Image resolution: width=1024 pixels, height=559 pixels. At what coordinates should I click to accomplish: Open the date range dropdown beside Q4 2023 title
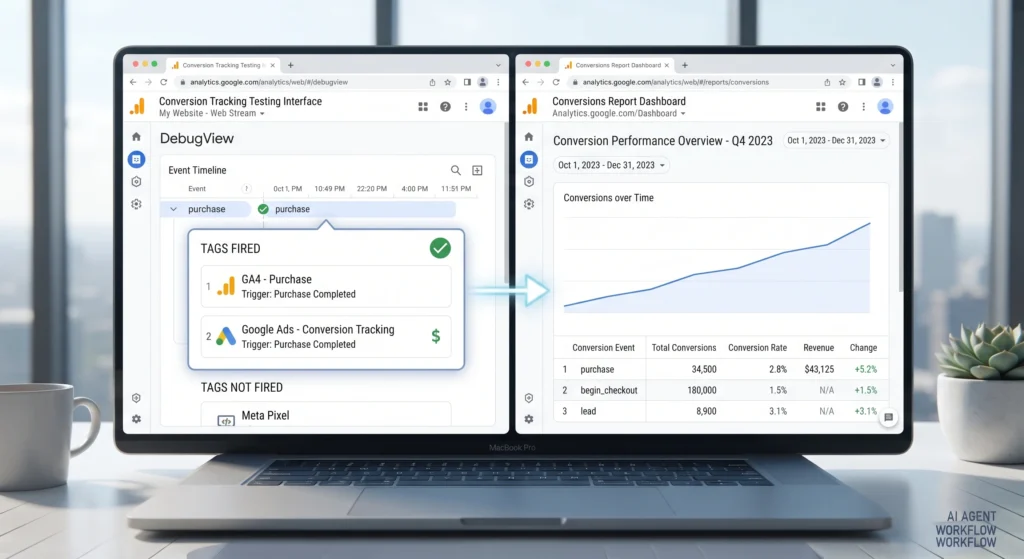click(x=836, y=140)
